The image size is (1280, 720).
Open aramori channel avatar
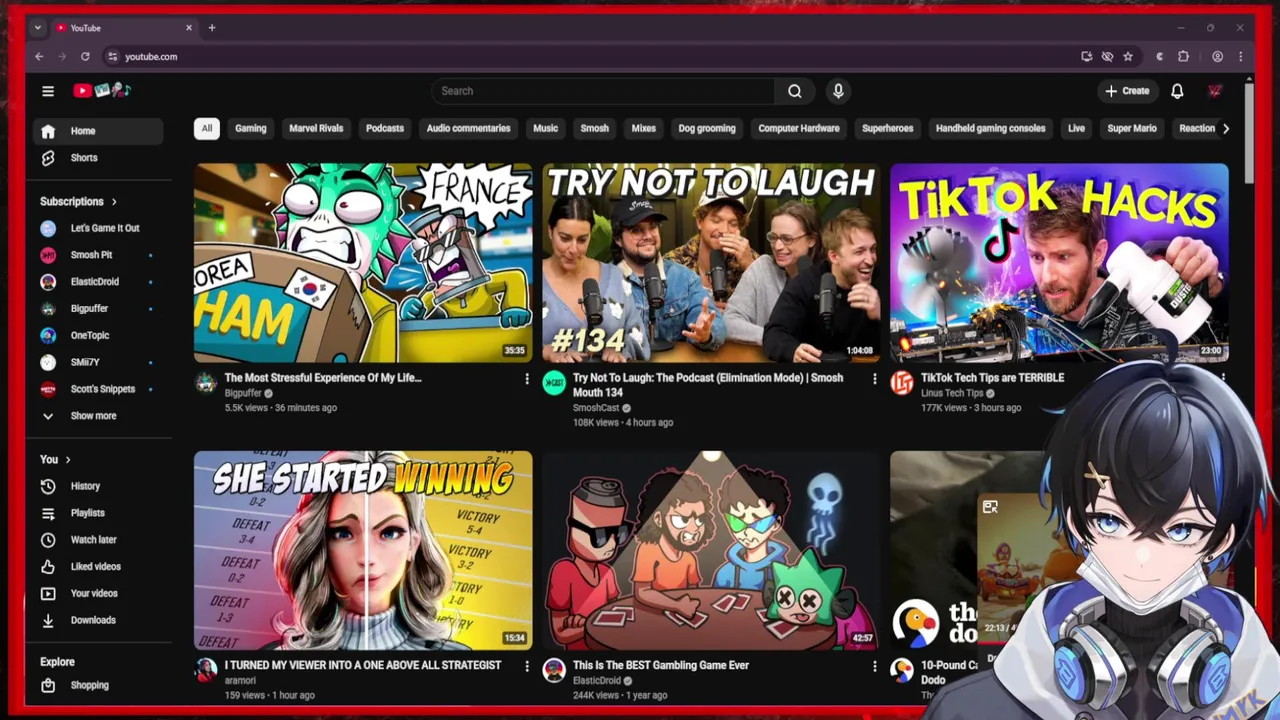coord(206,670)
